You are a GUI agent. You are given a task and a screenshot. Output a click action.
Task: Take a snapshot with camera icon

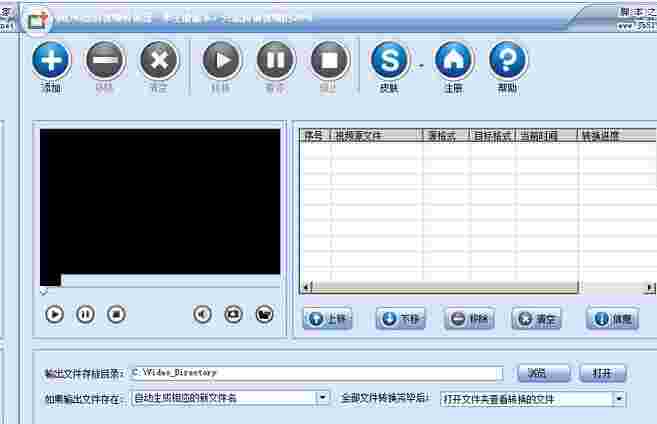233,314
